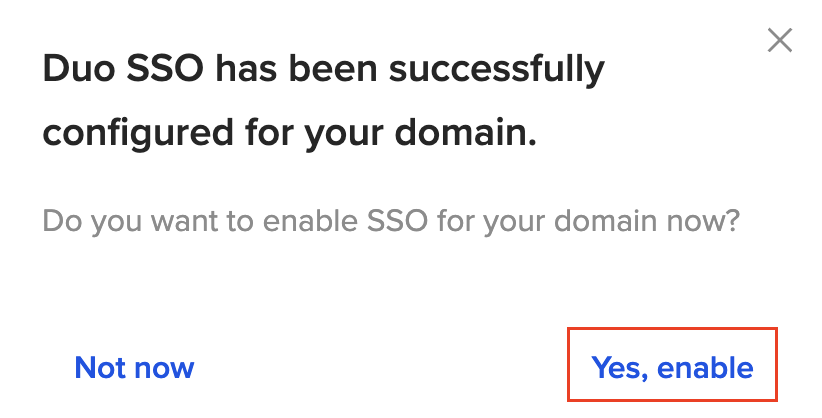The image size is (822, 418).
Task: Click the dialog heading about Duo SSO
Action: [x=323, y=101]
